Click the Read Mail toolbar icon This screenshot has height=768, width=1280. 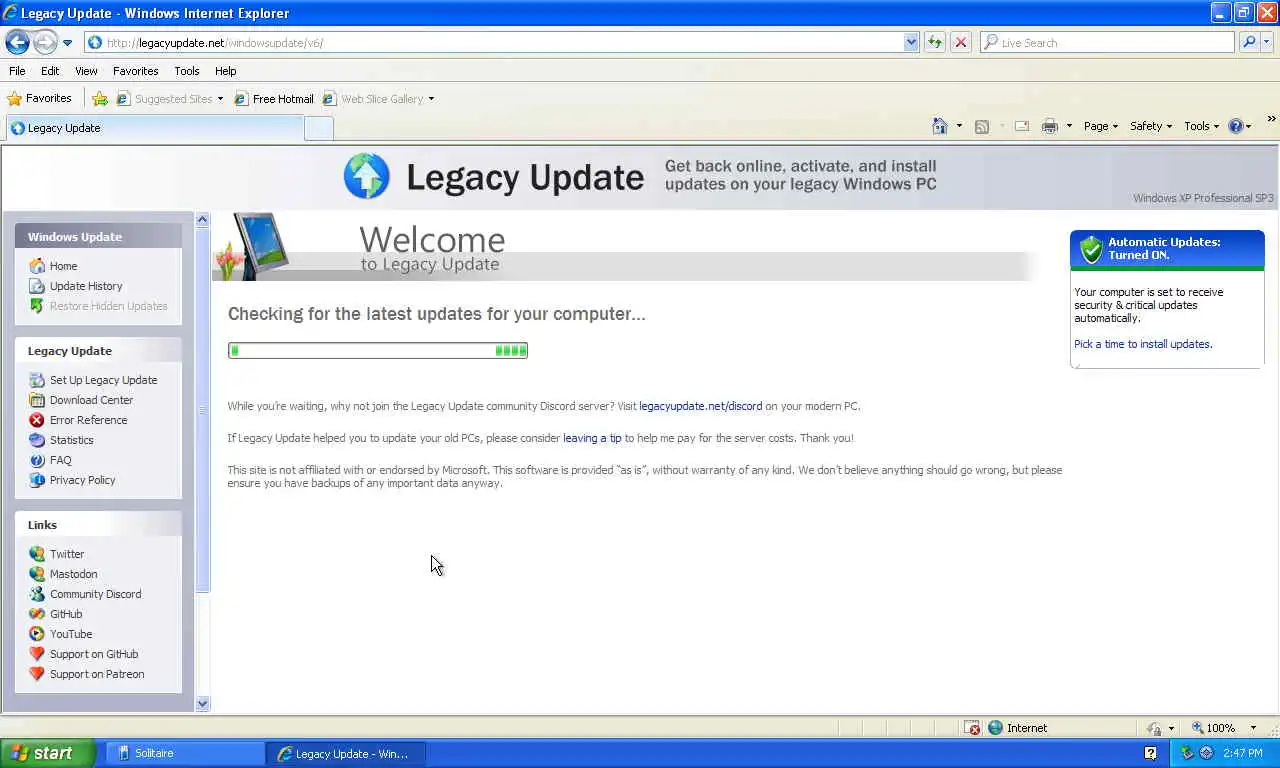tap(1021, 126)
